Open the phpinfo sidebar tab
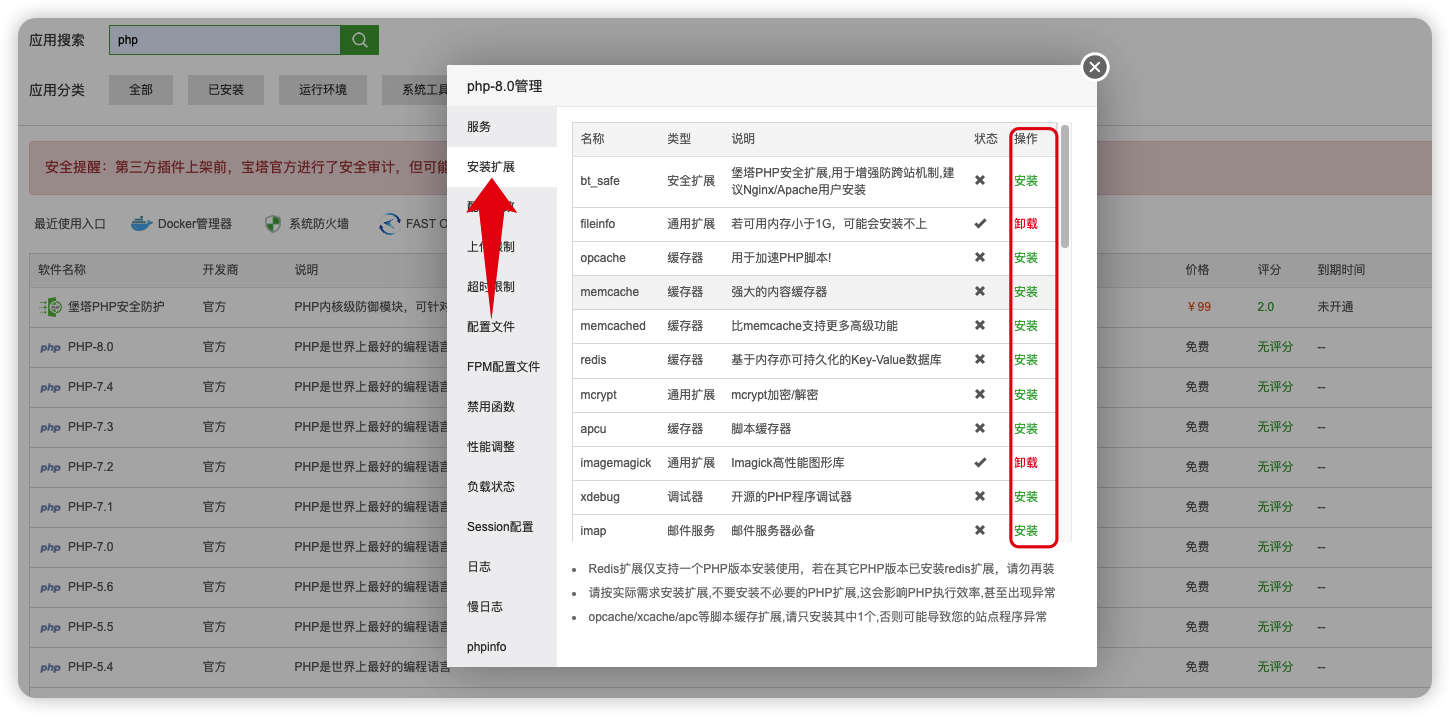This screenshot has height=716, width=1450. pos(502,647)
